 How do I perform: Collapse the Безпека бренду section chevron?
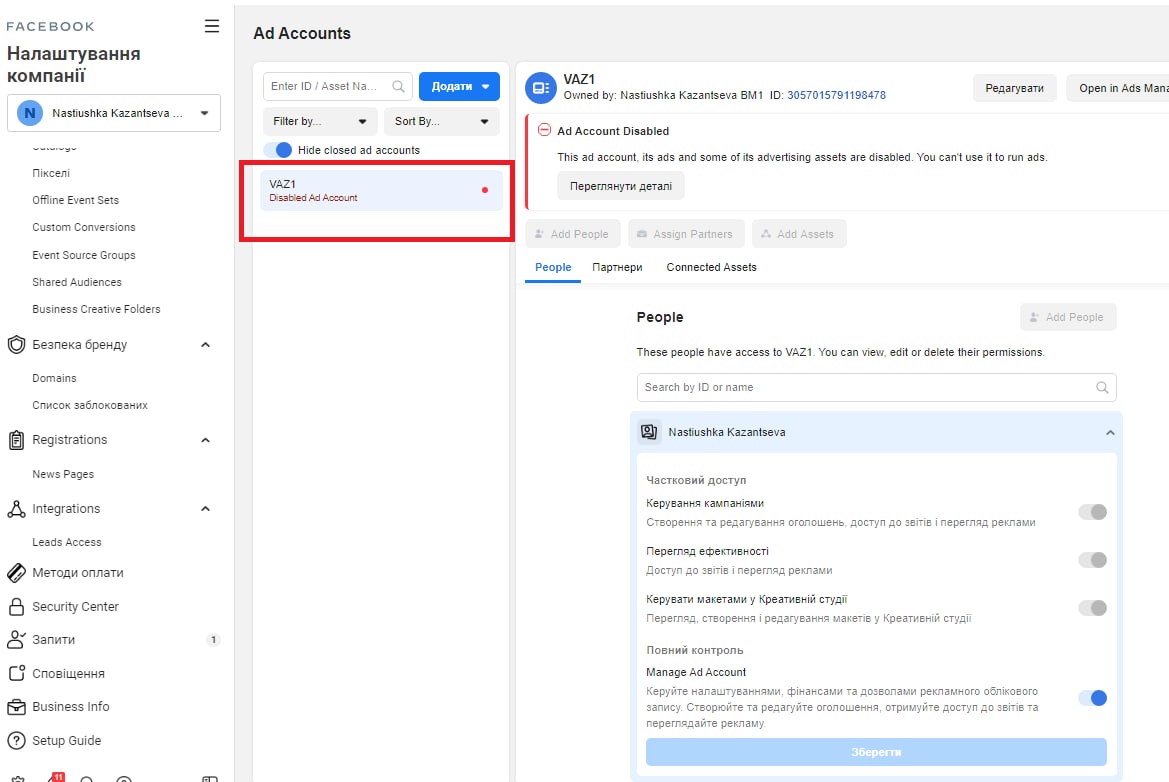click(x=206, y=344)
